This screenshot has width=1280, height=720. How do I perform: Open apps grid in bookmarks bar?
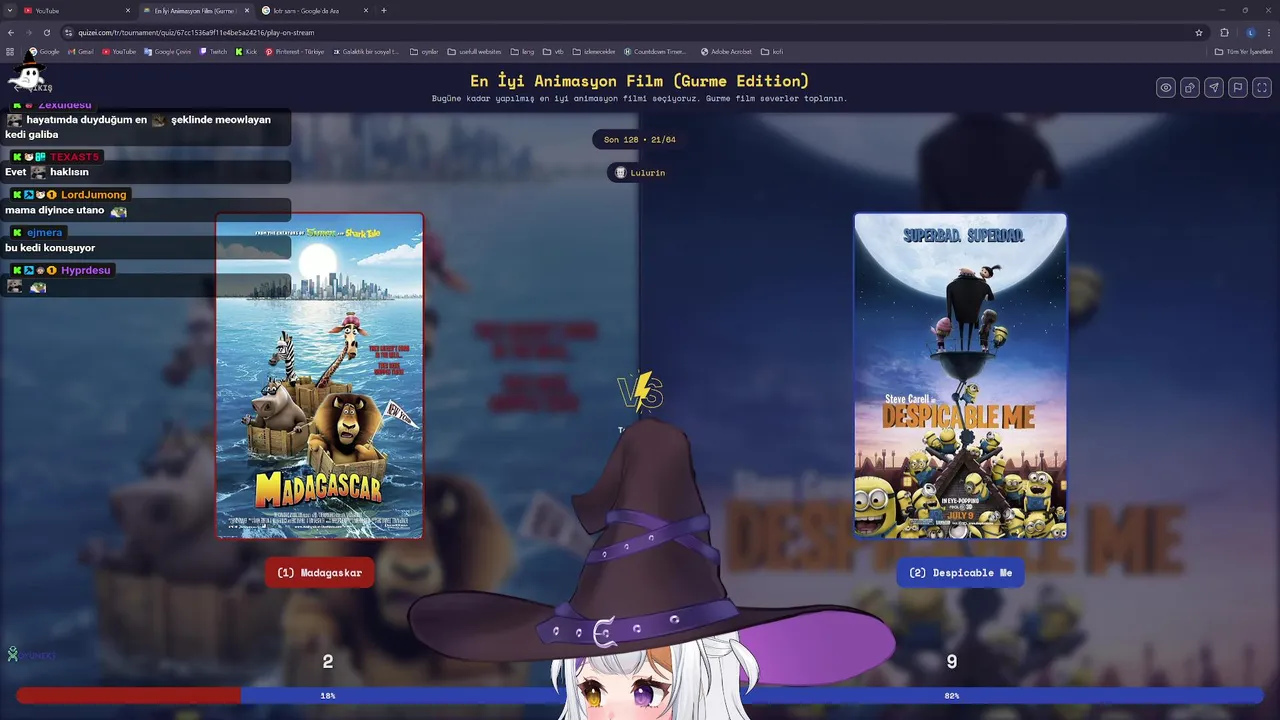coord(10,51)
